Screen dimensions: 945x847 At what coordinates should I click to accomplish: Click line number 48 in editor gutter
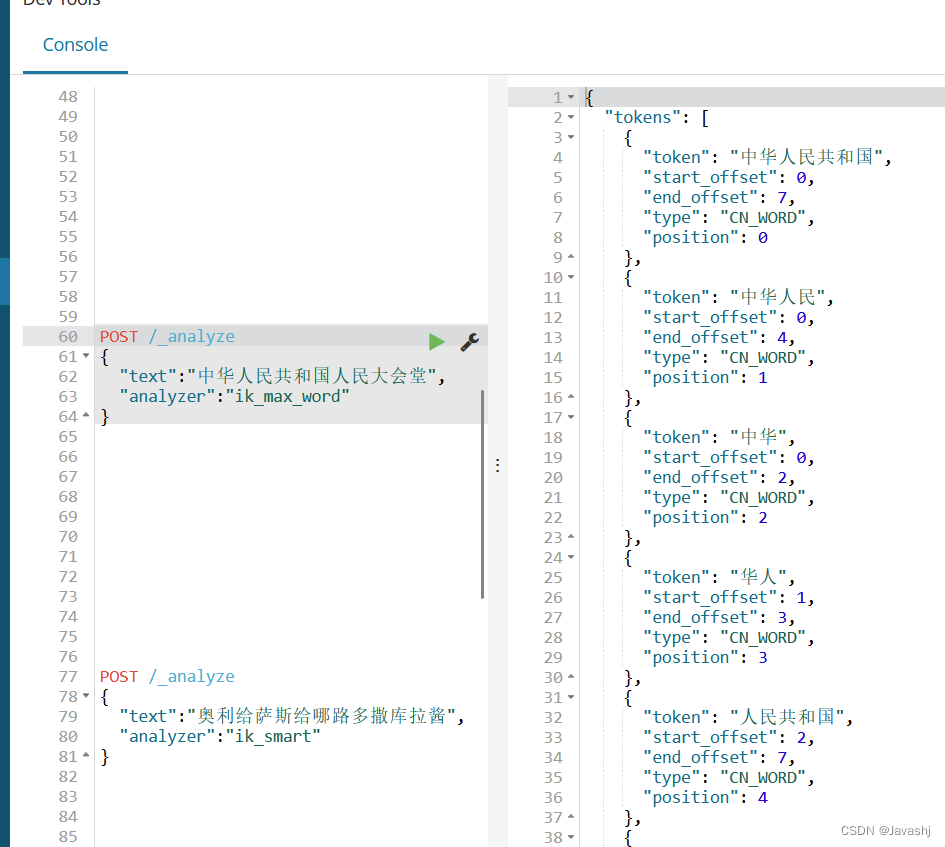[x=68, y=96]
